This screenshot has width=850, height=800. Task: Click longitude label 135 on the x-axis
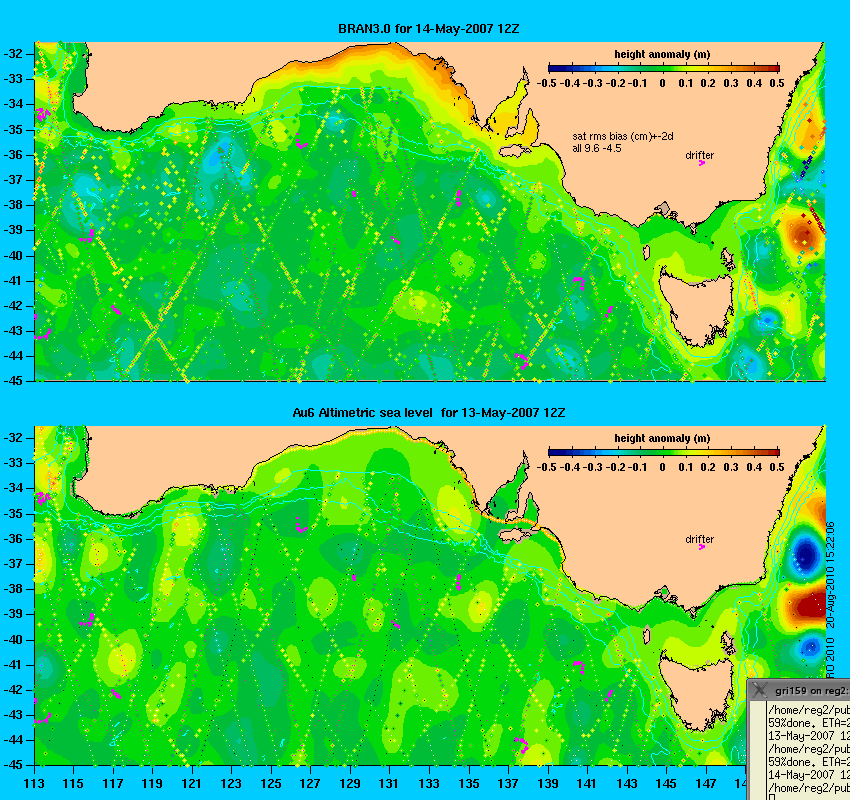468,784
